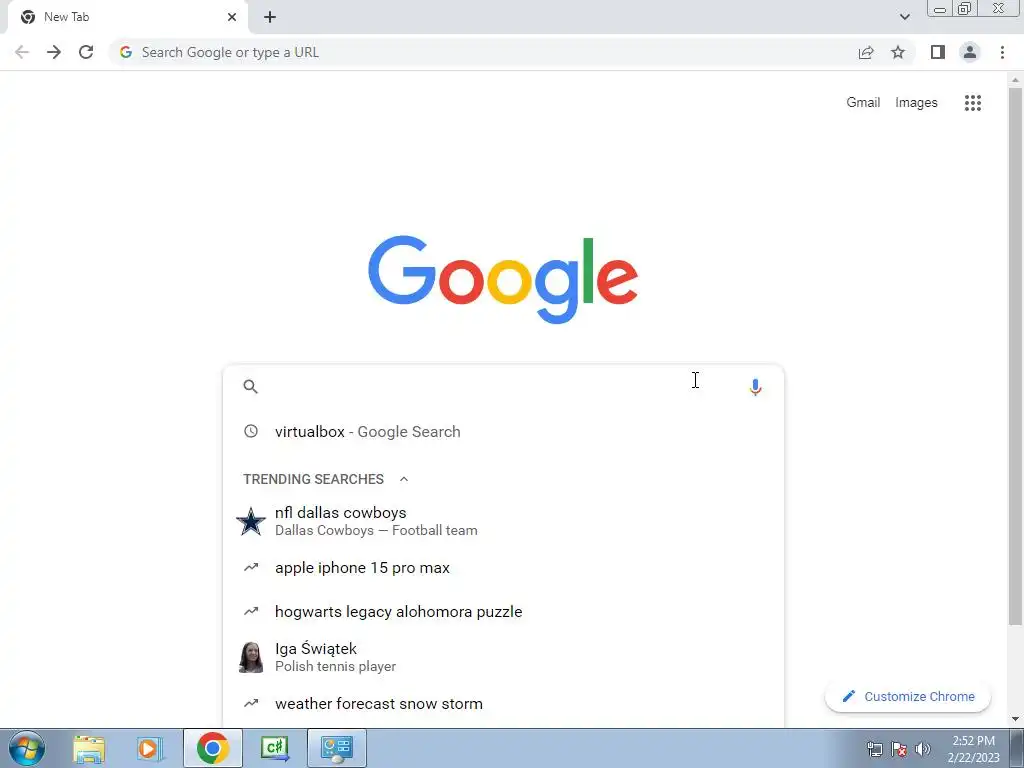Choose hogwarts legacy alohomora puzzle suggestion
This screenshot has width=1024, height=768.
pyautogui.click(x=503, y=611)
